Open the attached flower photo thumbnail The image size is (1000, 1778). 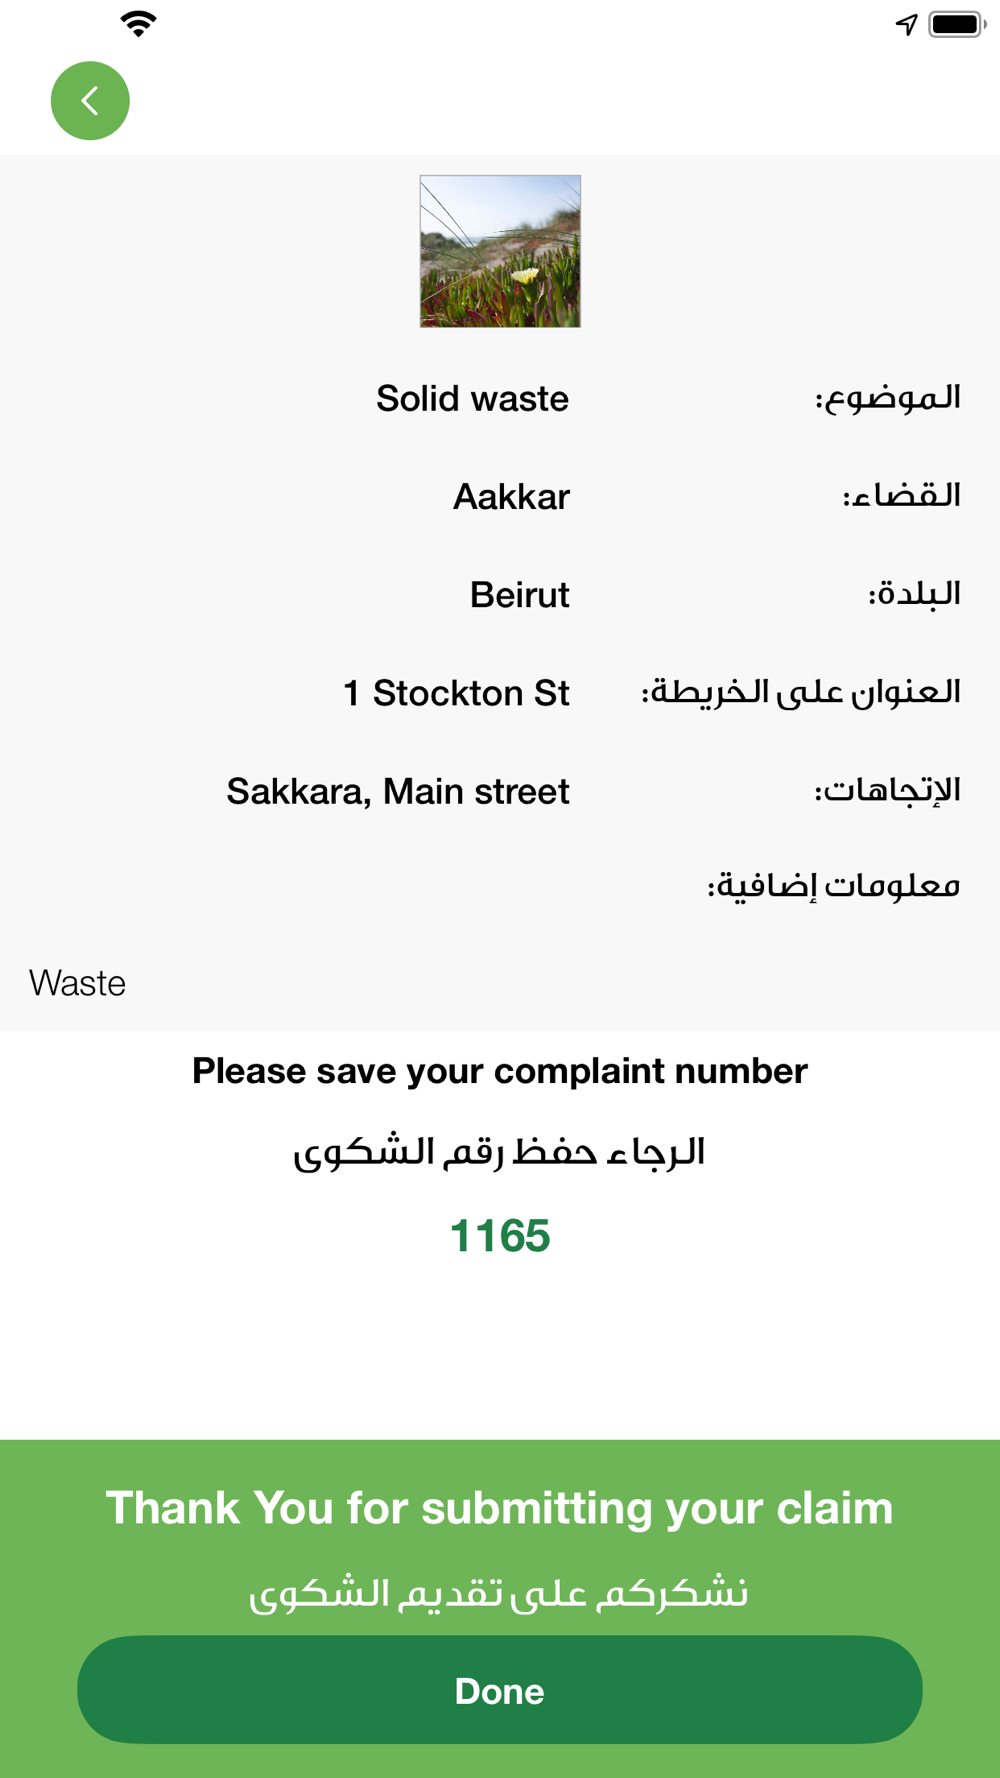500,251
